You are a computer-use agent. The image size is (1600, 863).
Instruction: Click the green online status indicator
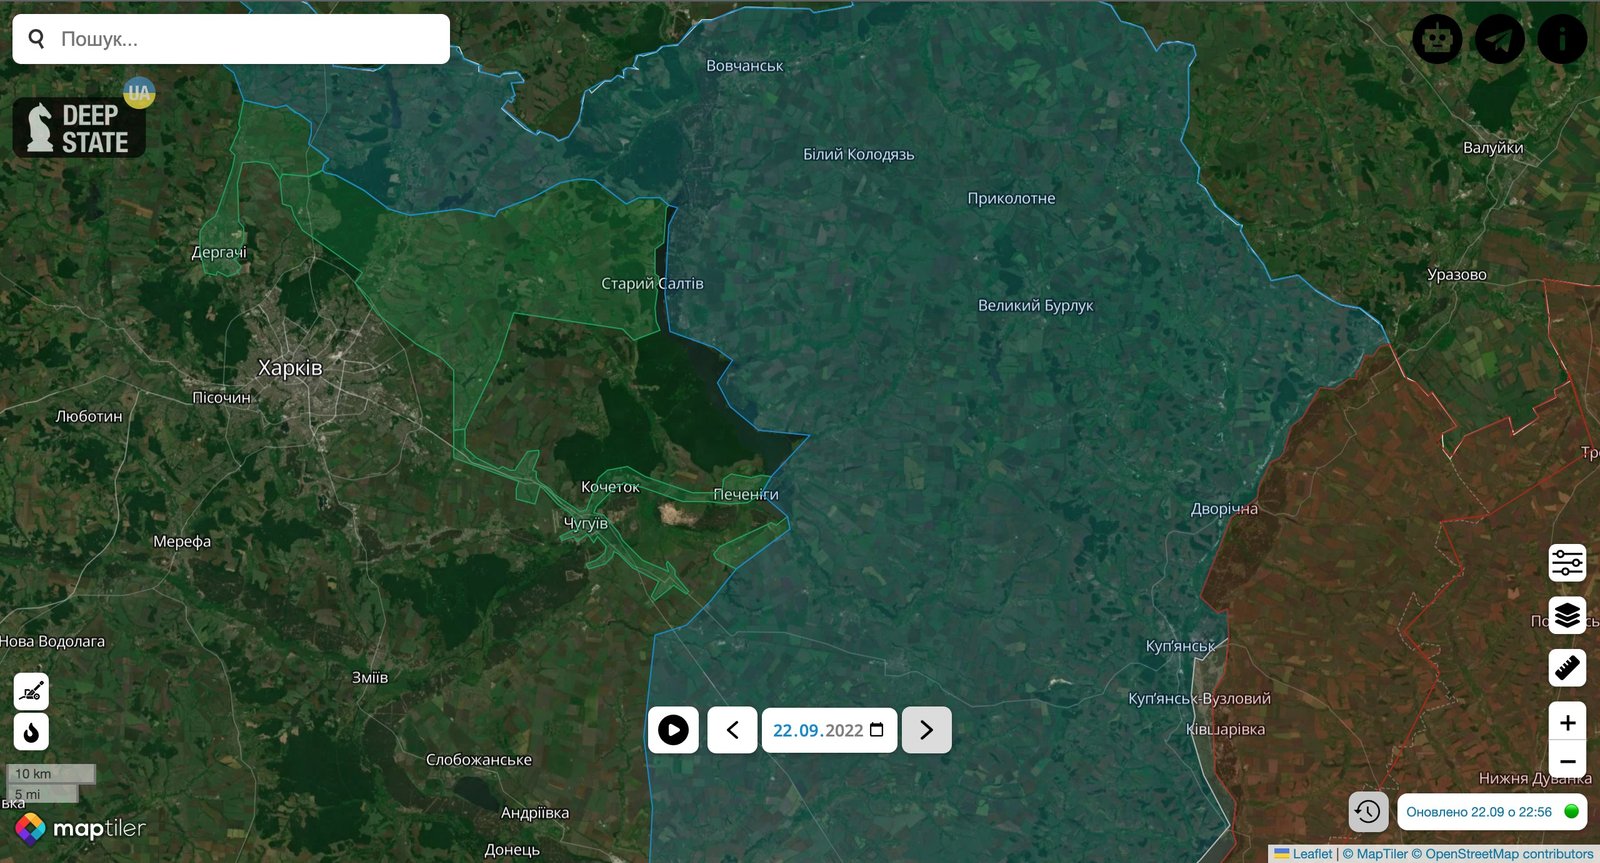click(1571, 811)
